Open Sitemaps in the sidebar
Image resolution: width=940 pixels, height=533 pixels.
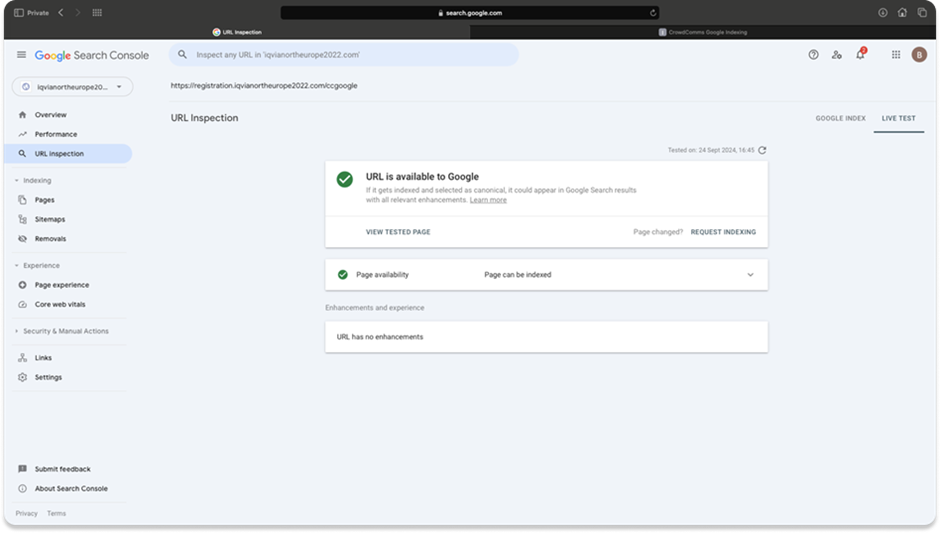(x=50, y=219)
